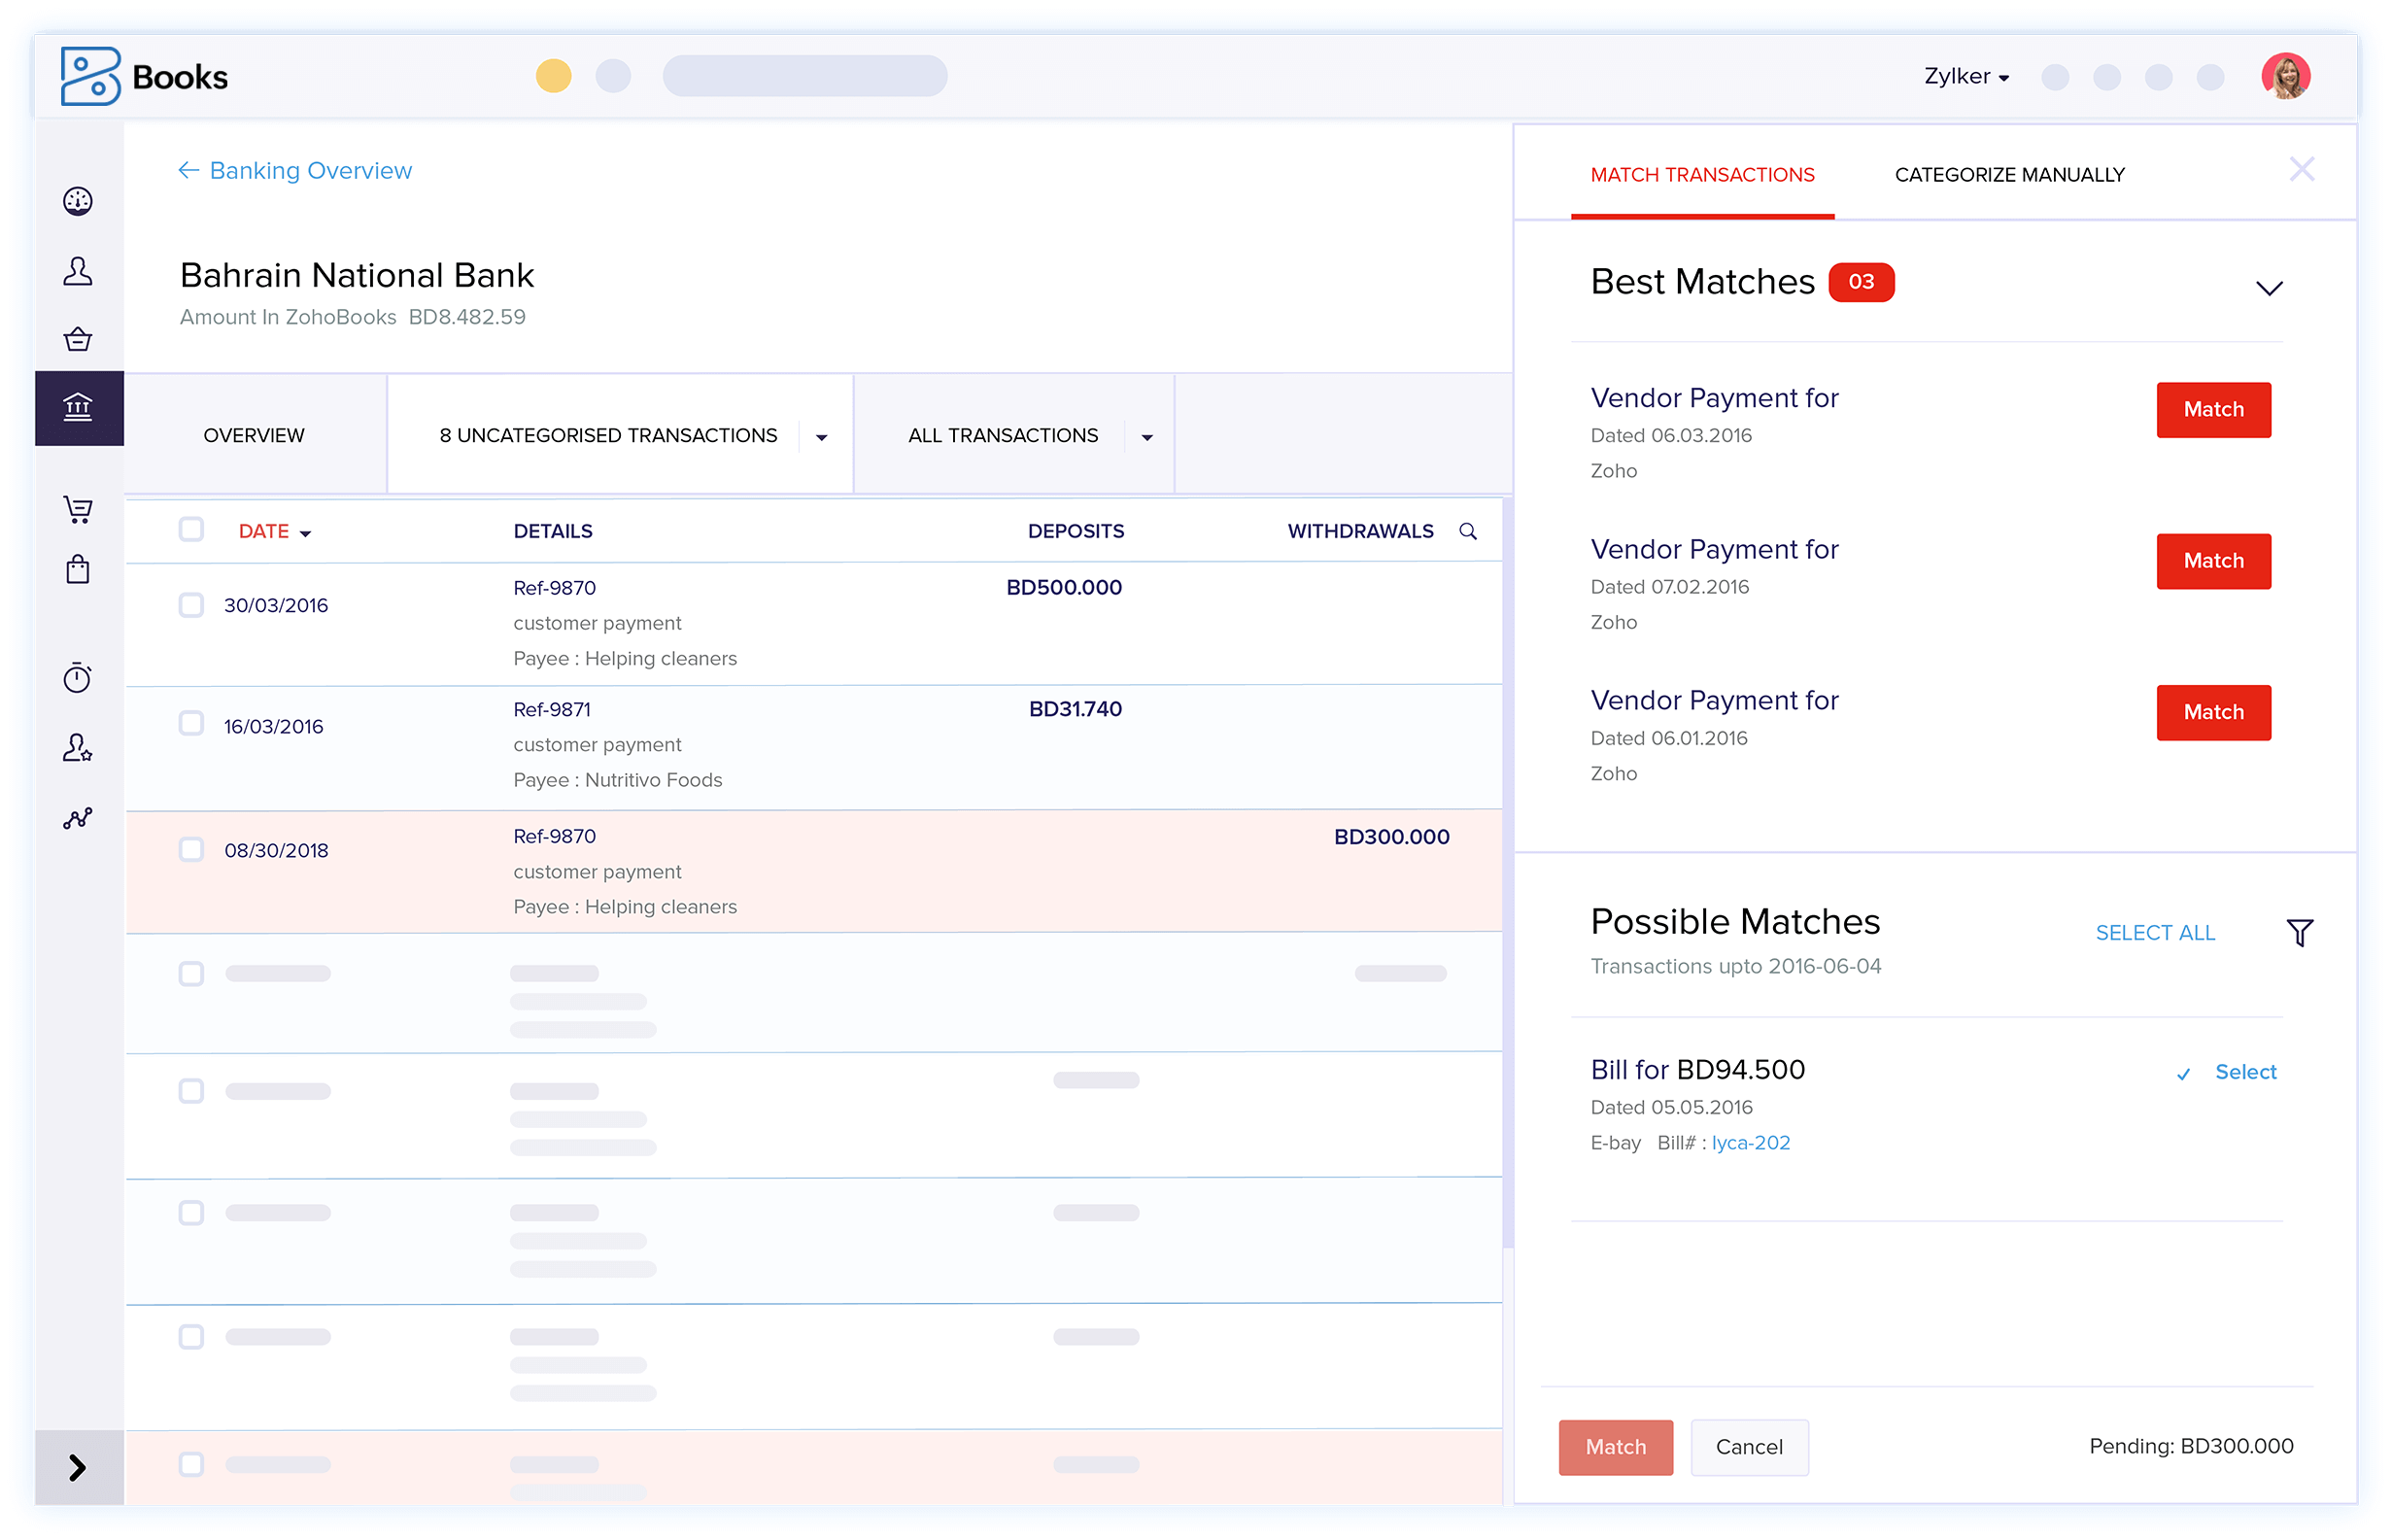Open Reports using the chart icon

[x=79, y=818]
